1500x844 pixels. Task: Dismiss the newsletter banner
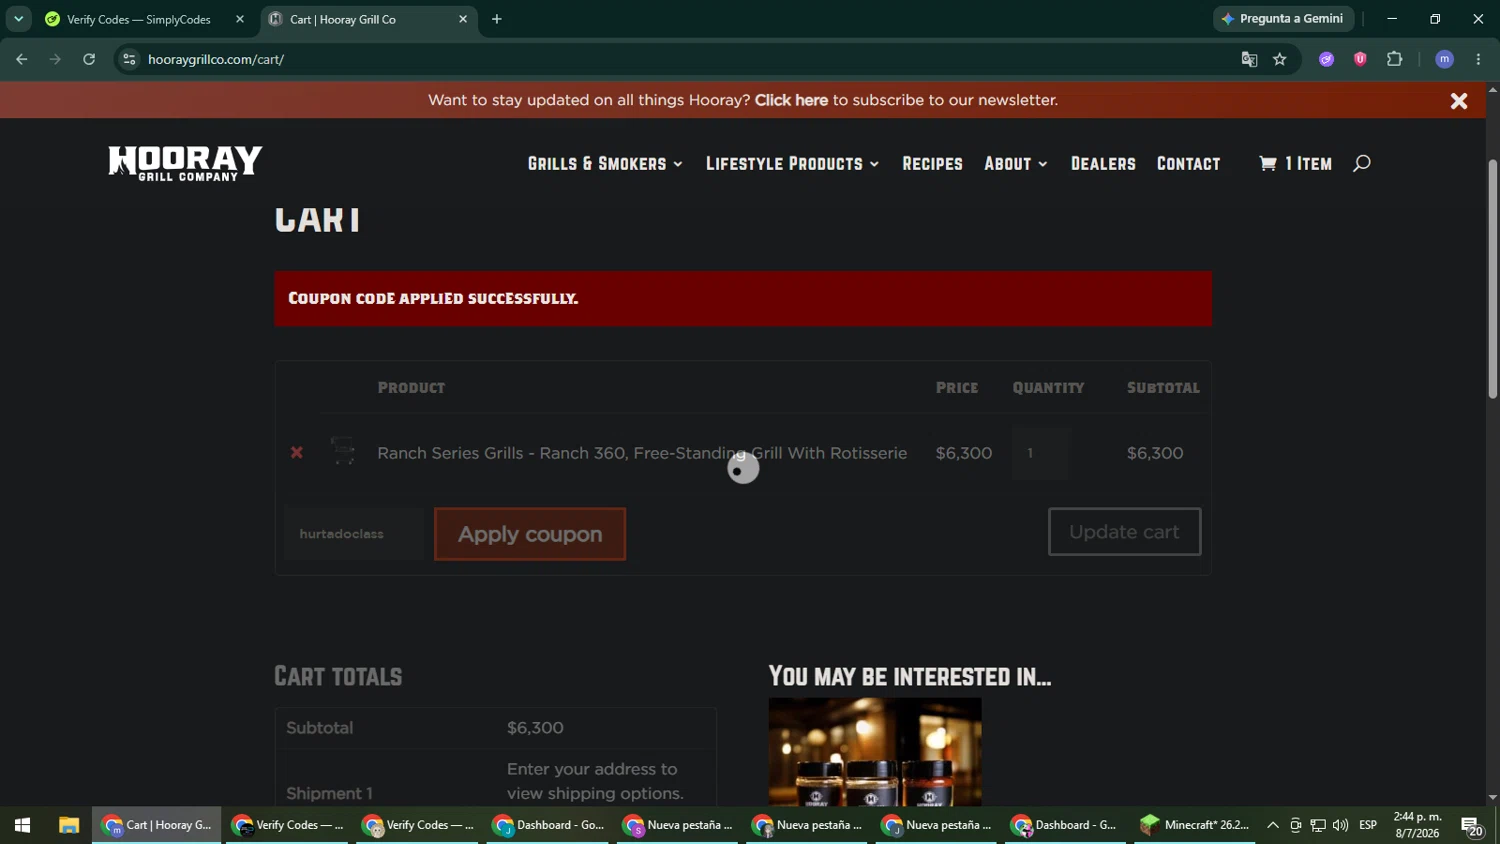point(1459,101)
